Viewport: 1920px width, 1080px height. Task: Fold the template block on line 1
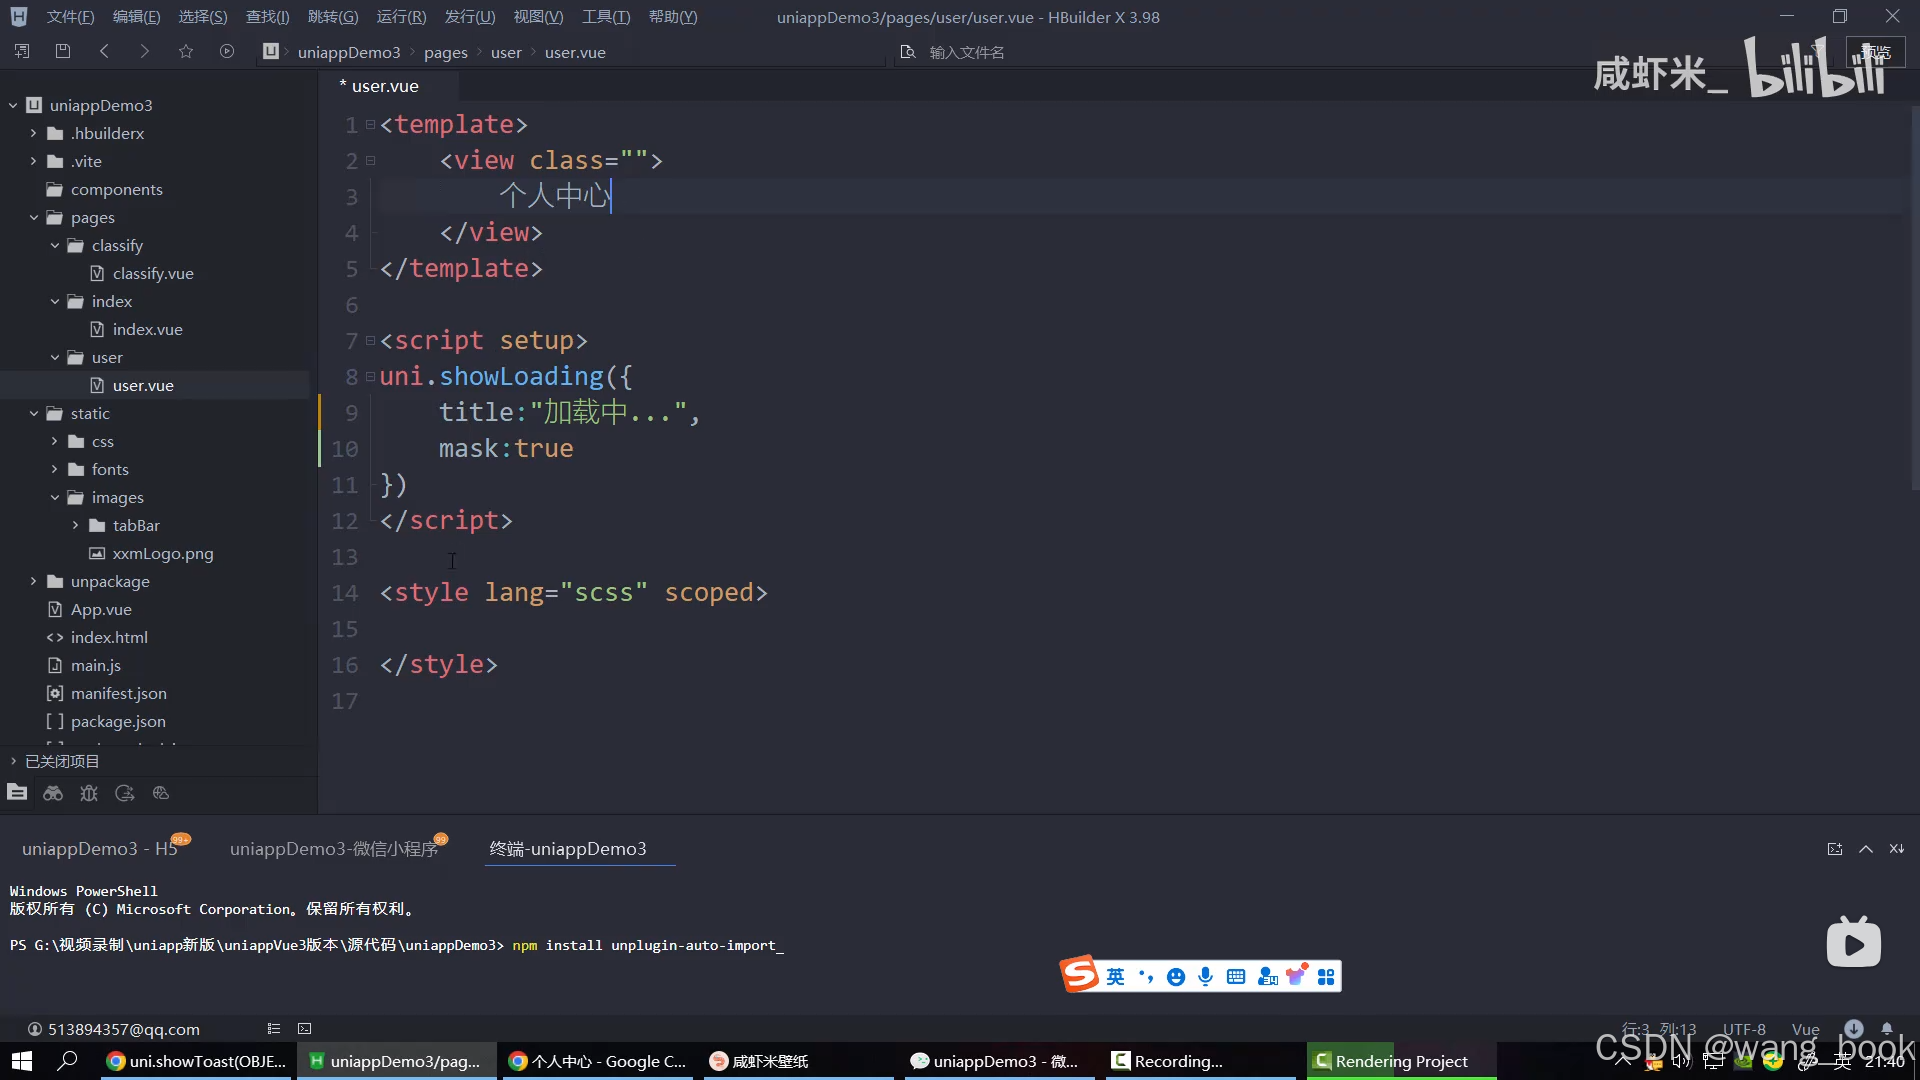(370, 124)
